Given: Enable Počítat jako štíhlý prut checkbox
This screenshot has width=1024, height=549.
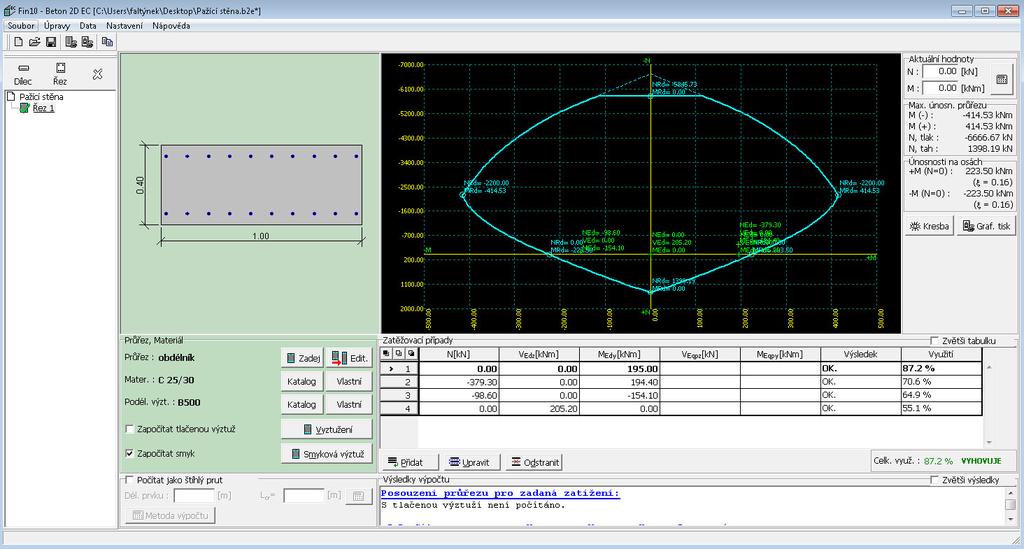Looking at the screenshot, I should point(129,480).
